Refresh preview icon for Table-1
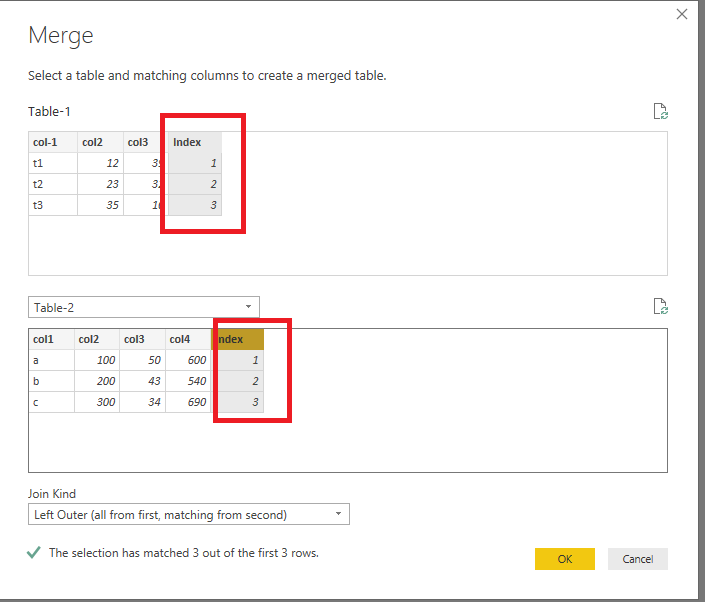This screenshot has height=602, width=705. pos(660,111)
